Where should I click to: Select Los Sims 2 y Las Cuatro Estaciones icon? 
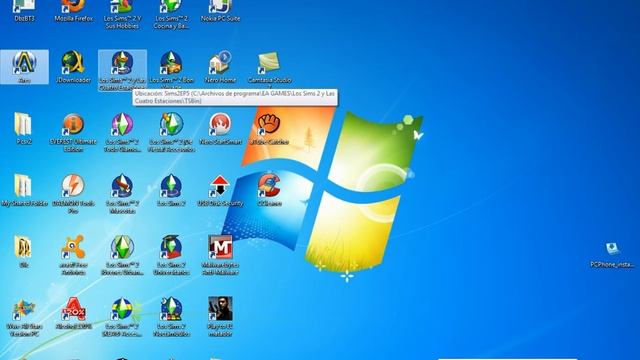tap(122, 70)
